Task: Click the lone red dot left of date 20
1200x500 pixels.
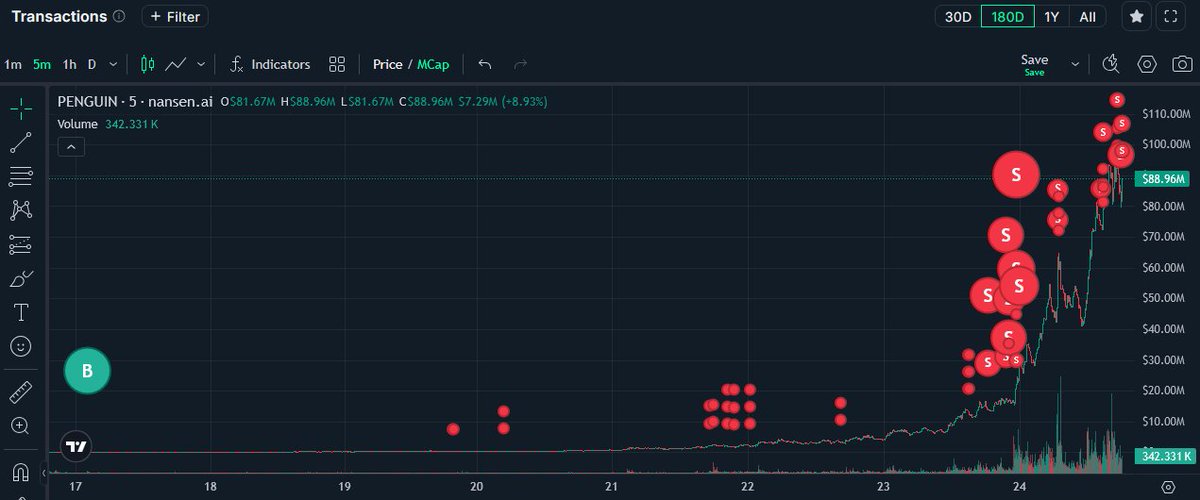Action: 453,429
